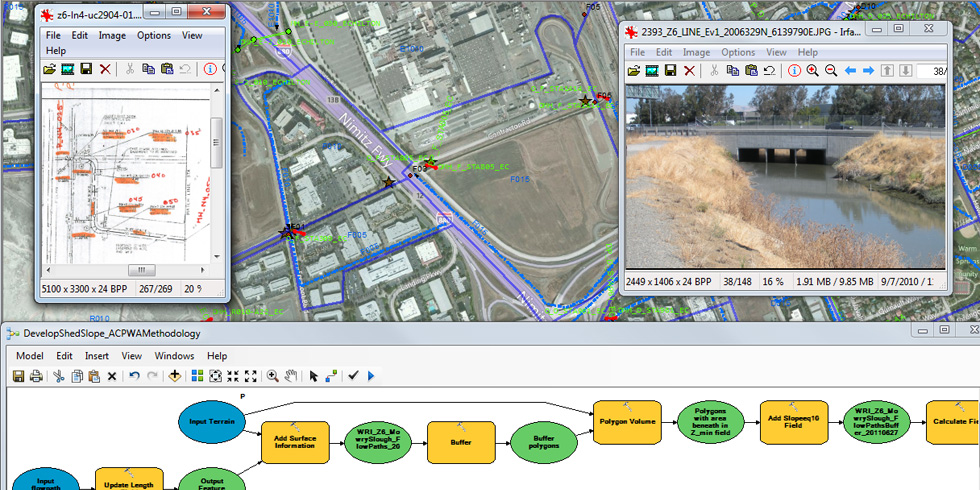Go to previous image with left arrow
The height and width of the screenshot is (490, 980).
pyautogui.click(x=850, y=71)
